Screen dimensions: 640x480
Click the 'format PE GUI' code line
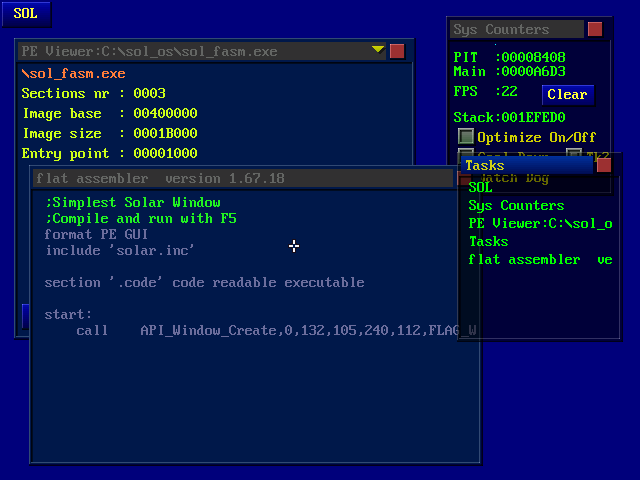(x=96, y=234)
